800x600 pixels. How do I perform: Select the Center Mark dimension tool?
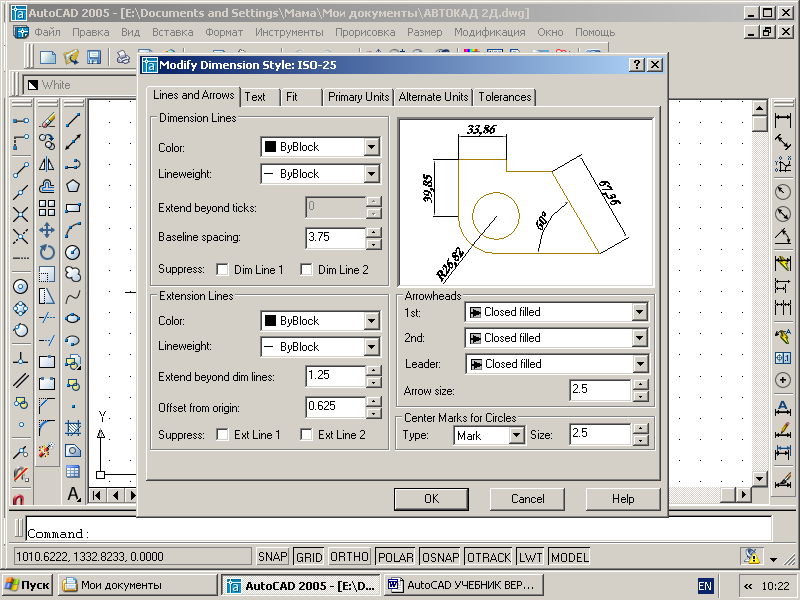783,380
